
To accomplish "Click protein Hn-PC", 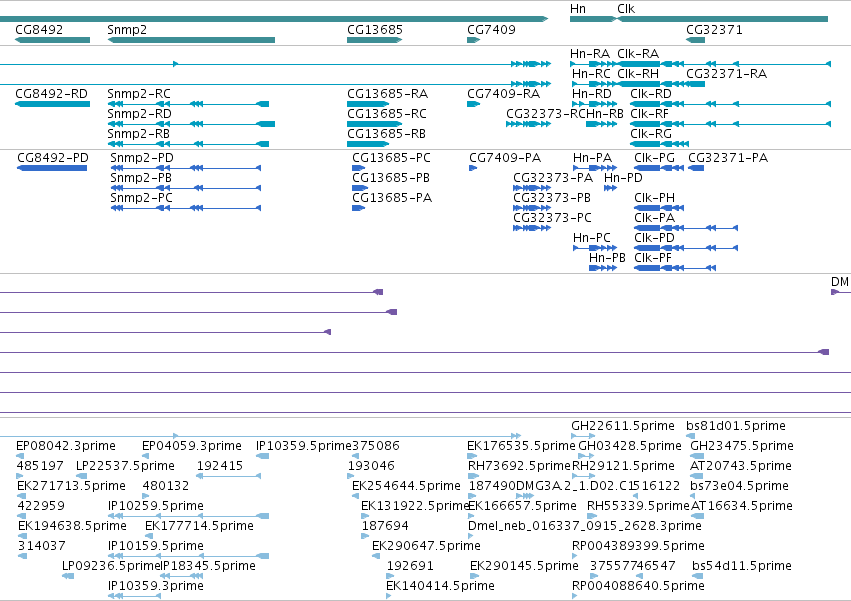I will click(x=592, y=238).
